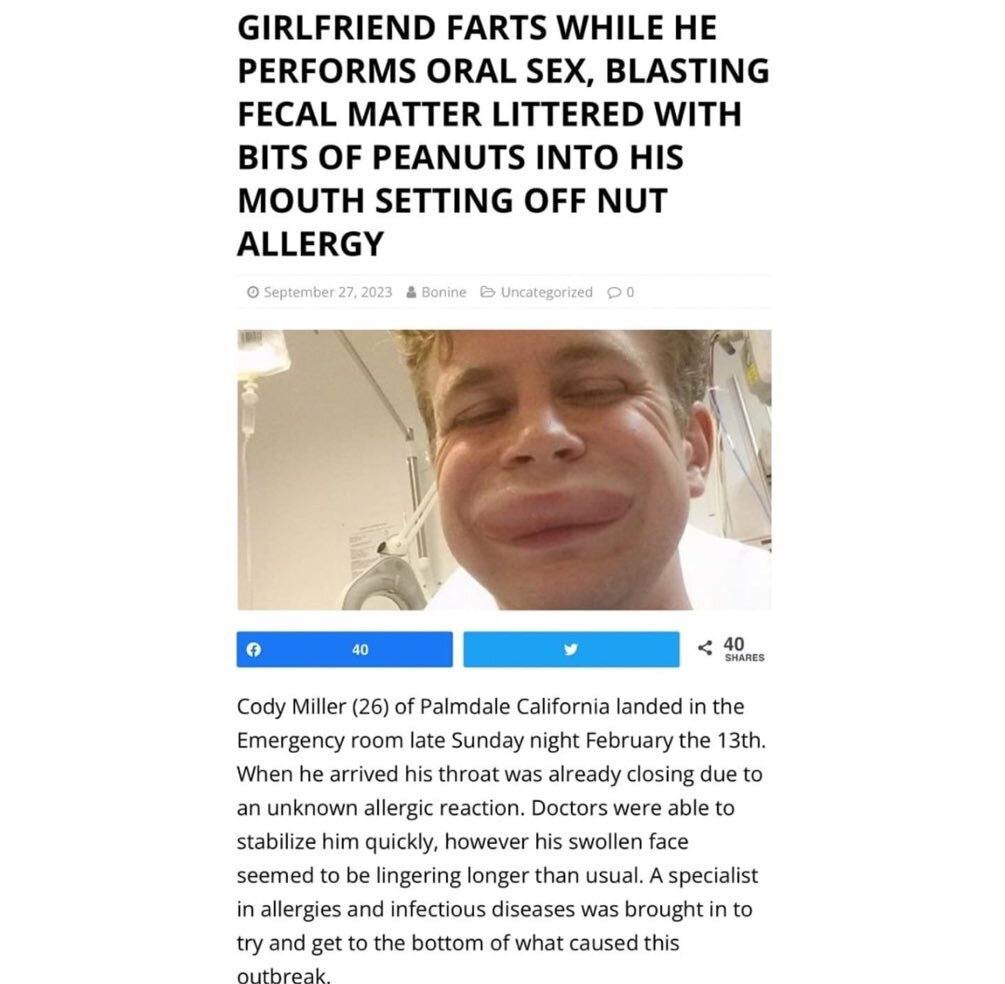Click the last line ending with outbreak

284,976
